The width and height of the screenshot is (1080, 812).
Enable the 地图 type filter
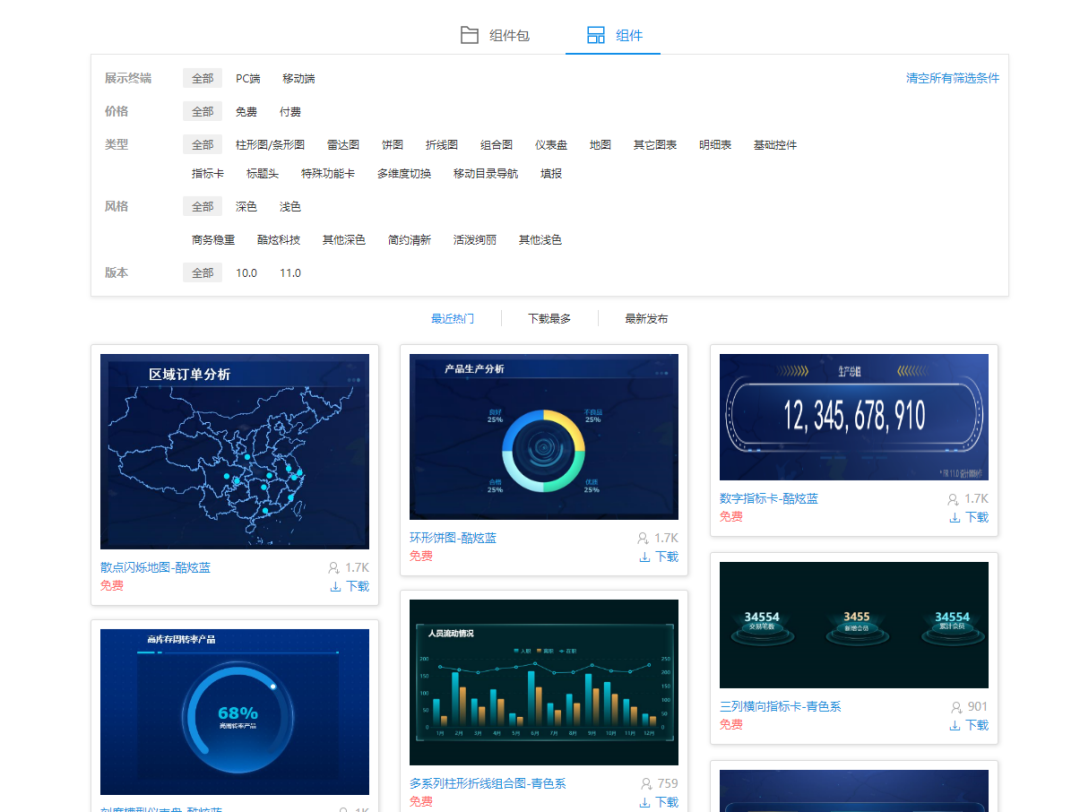[599, 144]
